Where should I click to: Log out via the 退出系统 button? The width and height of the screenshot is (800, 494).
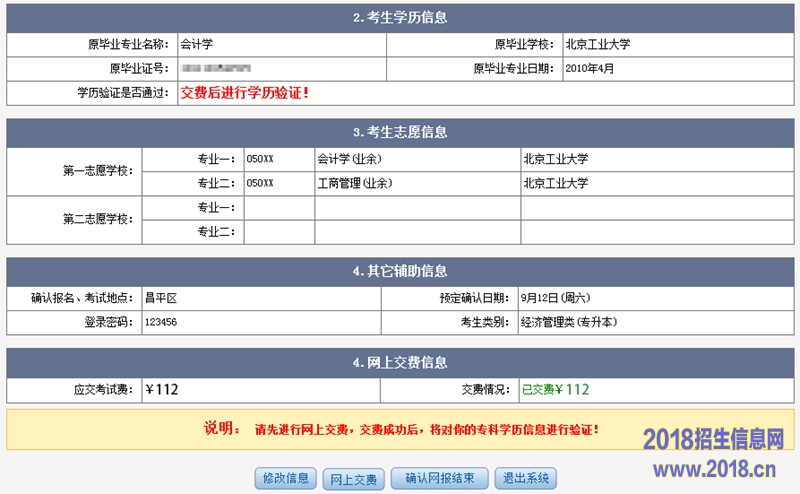(525, 478)
